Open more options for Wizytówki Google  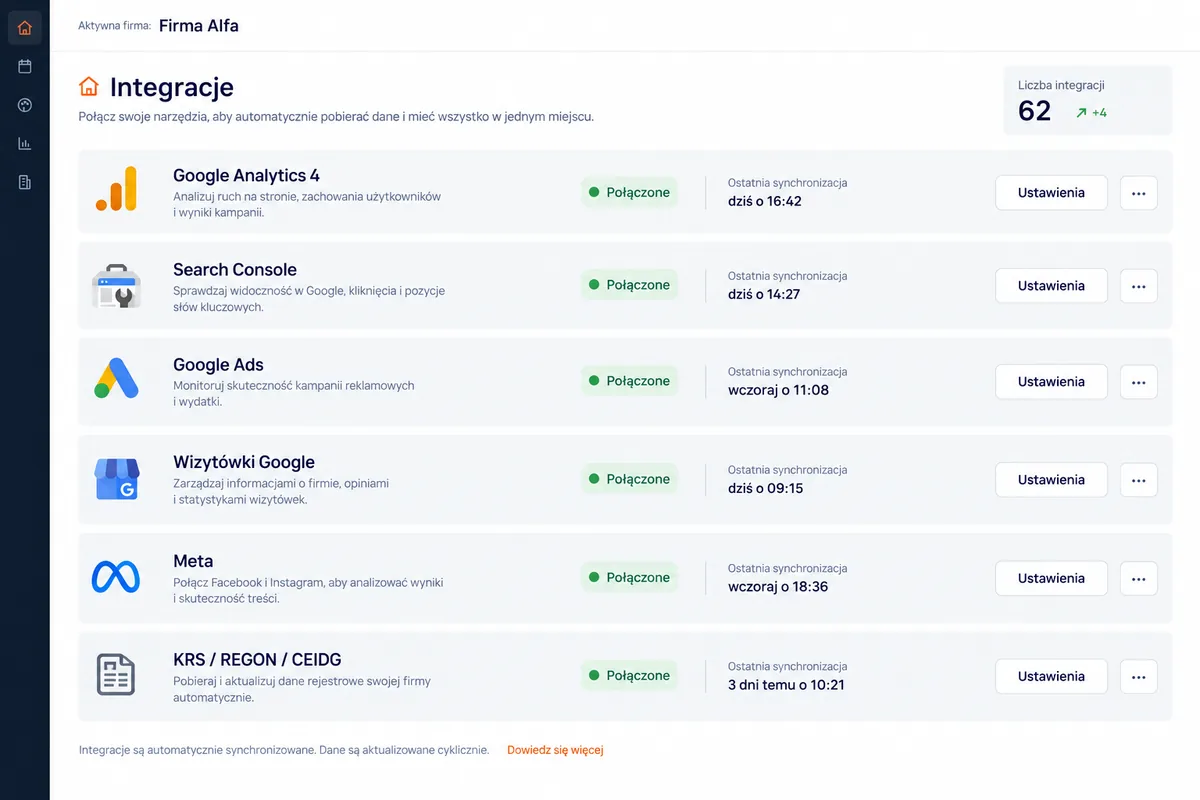[1138, 480]
